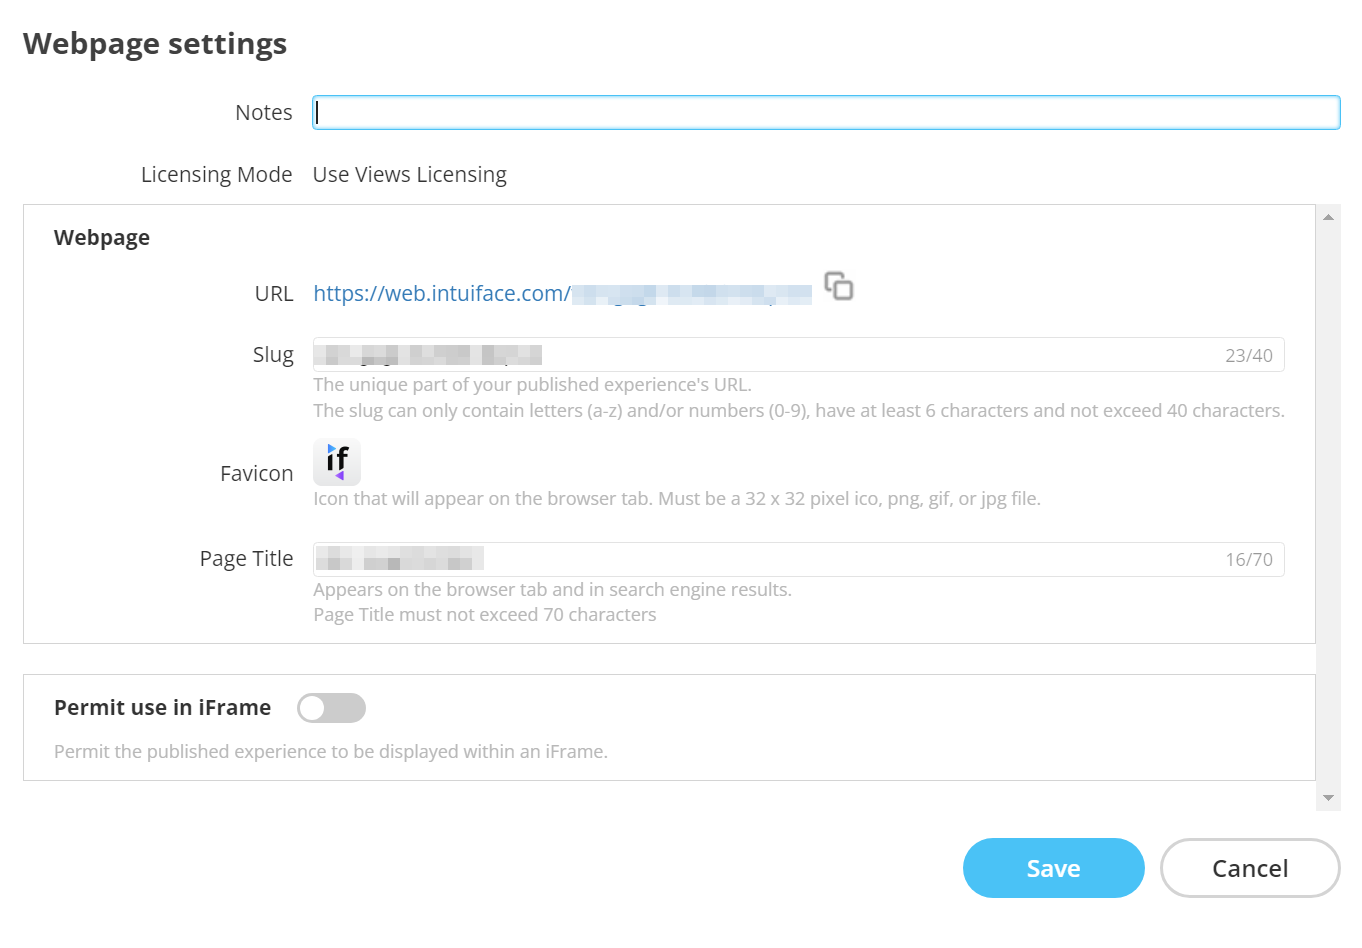Screen dimensions: 1362x948
Task: Toggle the iFrame permission switch off
Action: coord(331,707)
